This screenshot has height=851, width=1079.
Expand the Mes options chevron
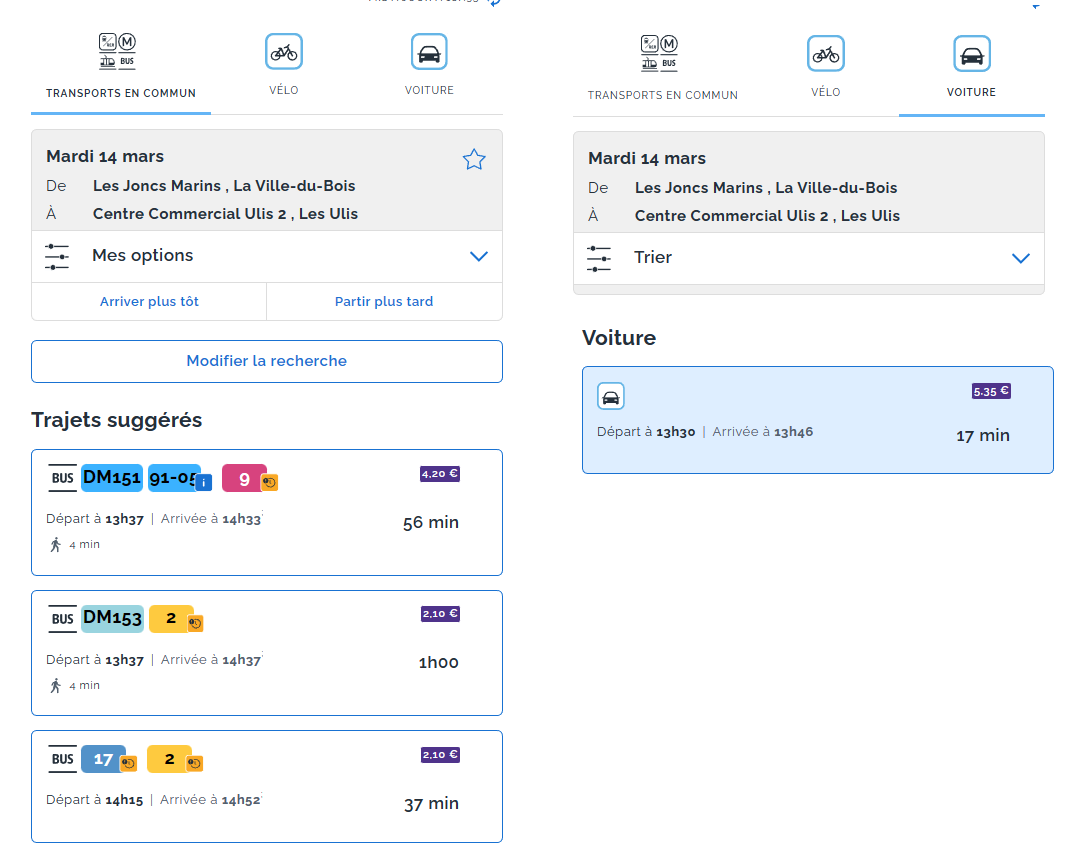point(478,256)
